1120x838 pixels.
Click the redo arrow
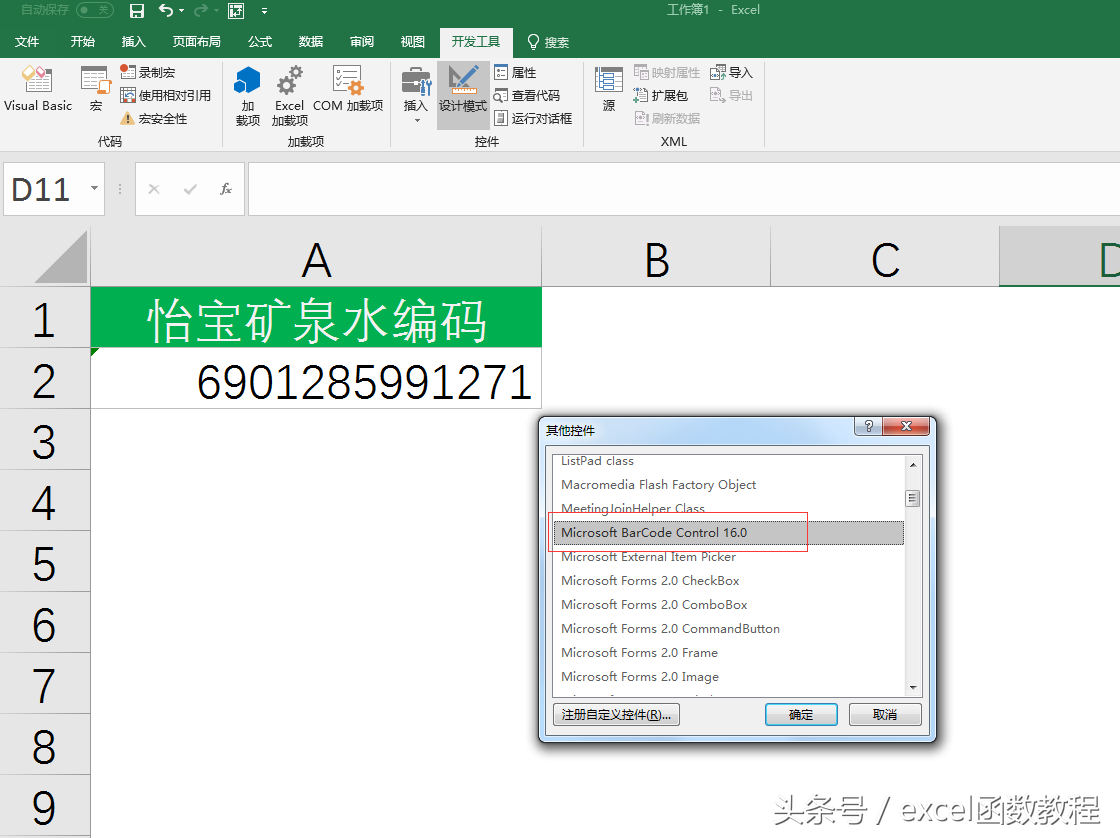point(201,10)
